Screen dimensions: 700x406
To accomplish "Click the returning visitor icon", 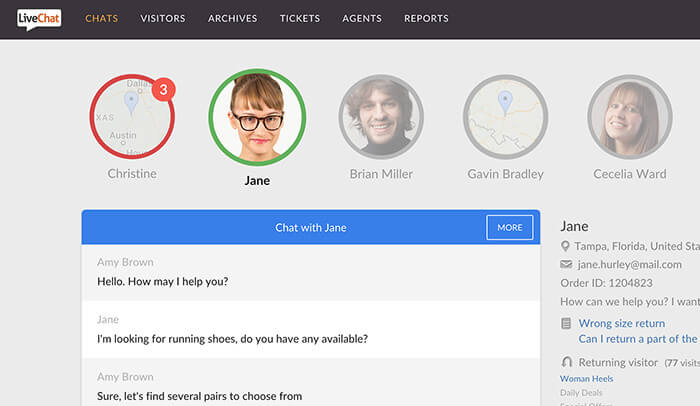I will pyautogui.click(x=567, y=362).
